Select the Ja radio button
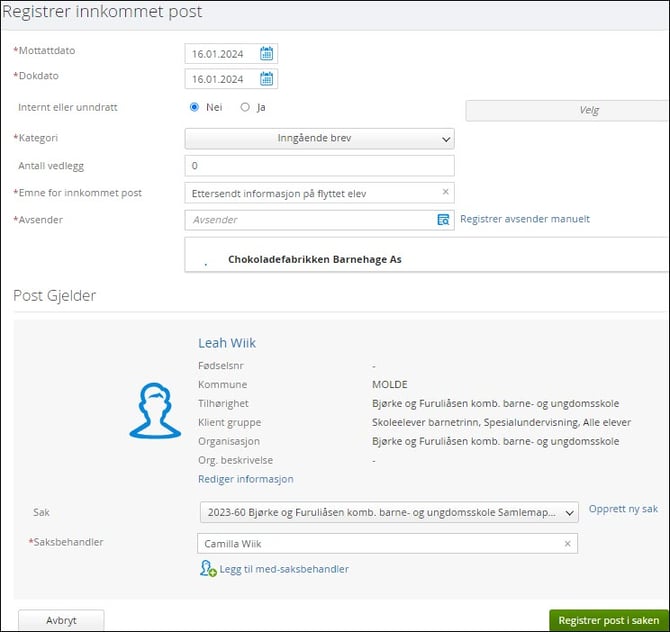 pyautogui.click(x=245, y=107)
